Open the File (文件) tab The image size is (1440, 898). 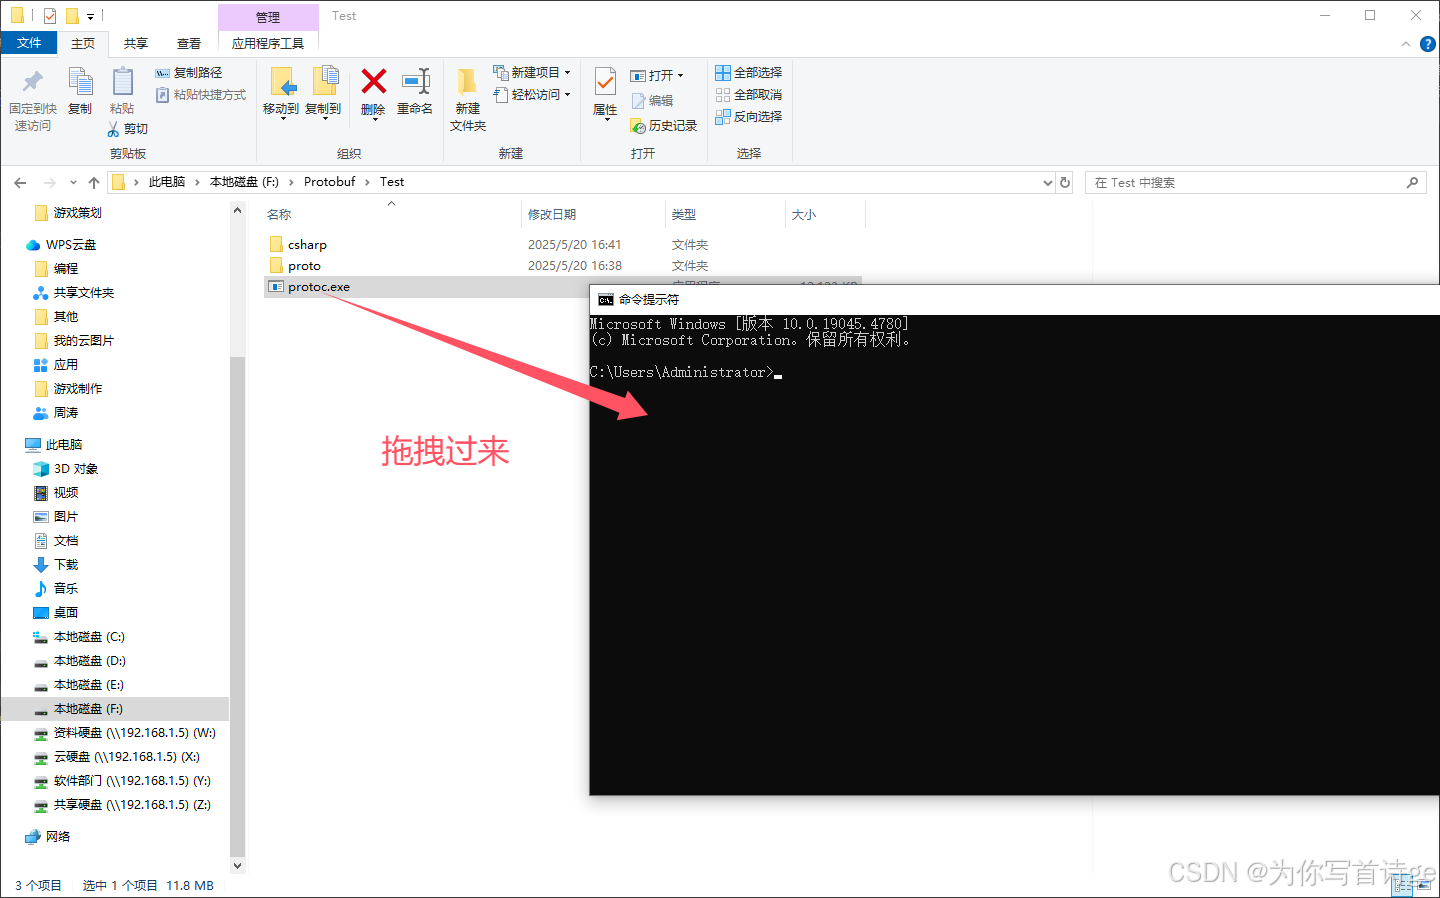point(29,43)
